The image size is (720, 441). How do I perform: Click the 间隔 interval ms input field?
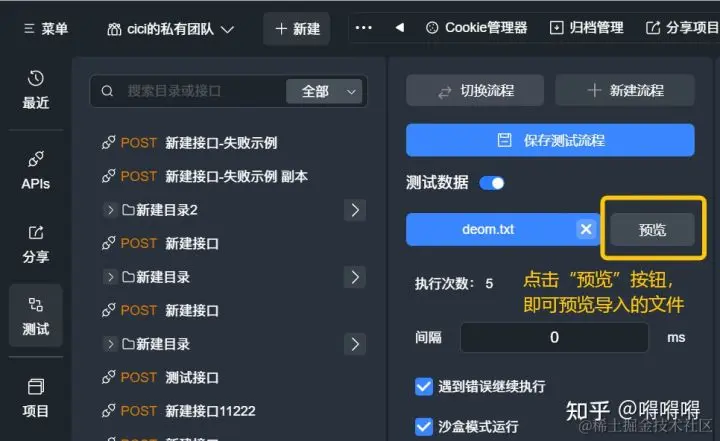coord(554,338)
